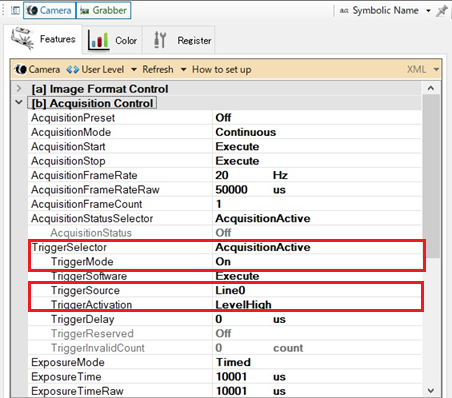452x398 pixels.
Task: Click the XML button
Action: (x=416, y=70)
